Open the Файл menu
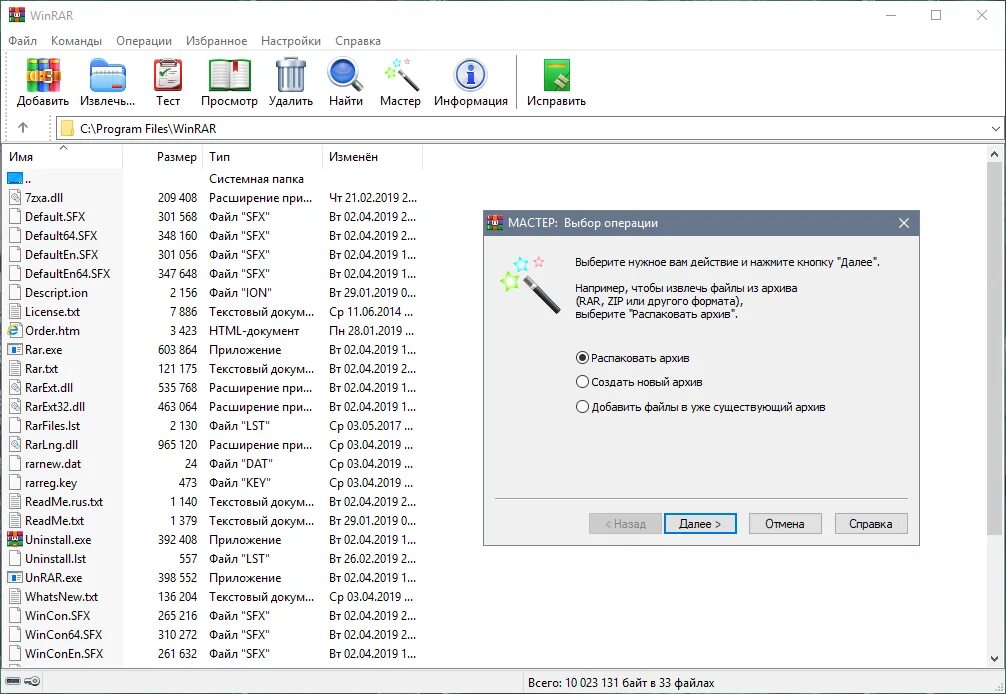The height and width of the screenshot is (694, 1006). 22,40
